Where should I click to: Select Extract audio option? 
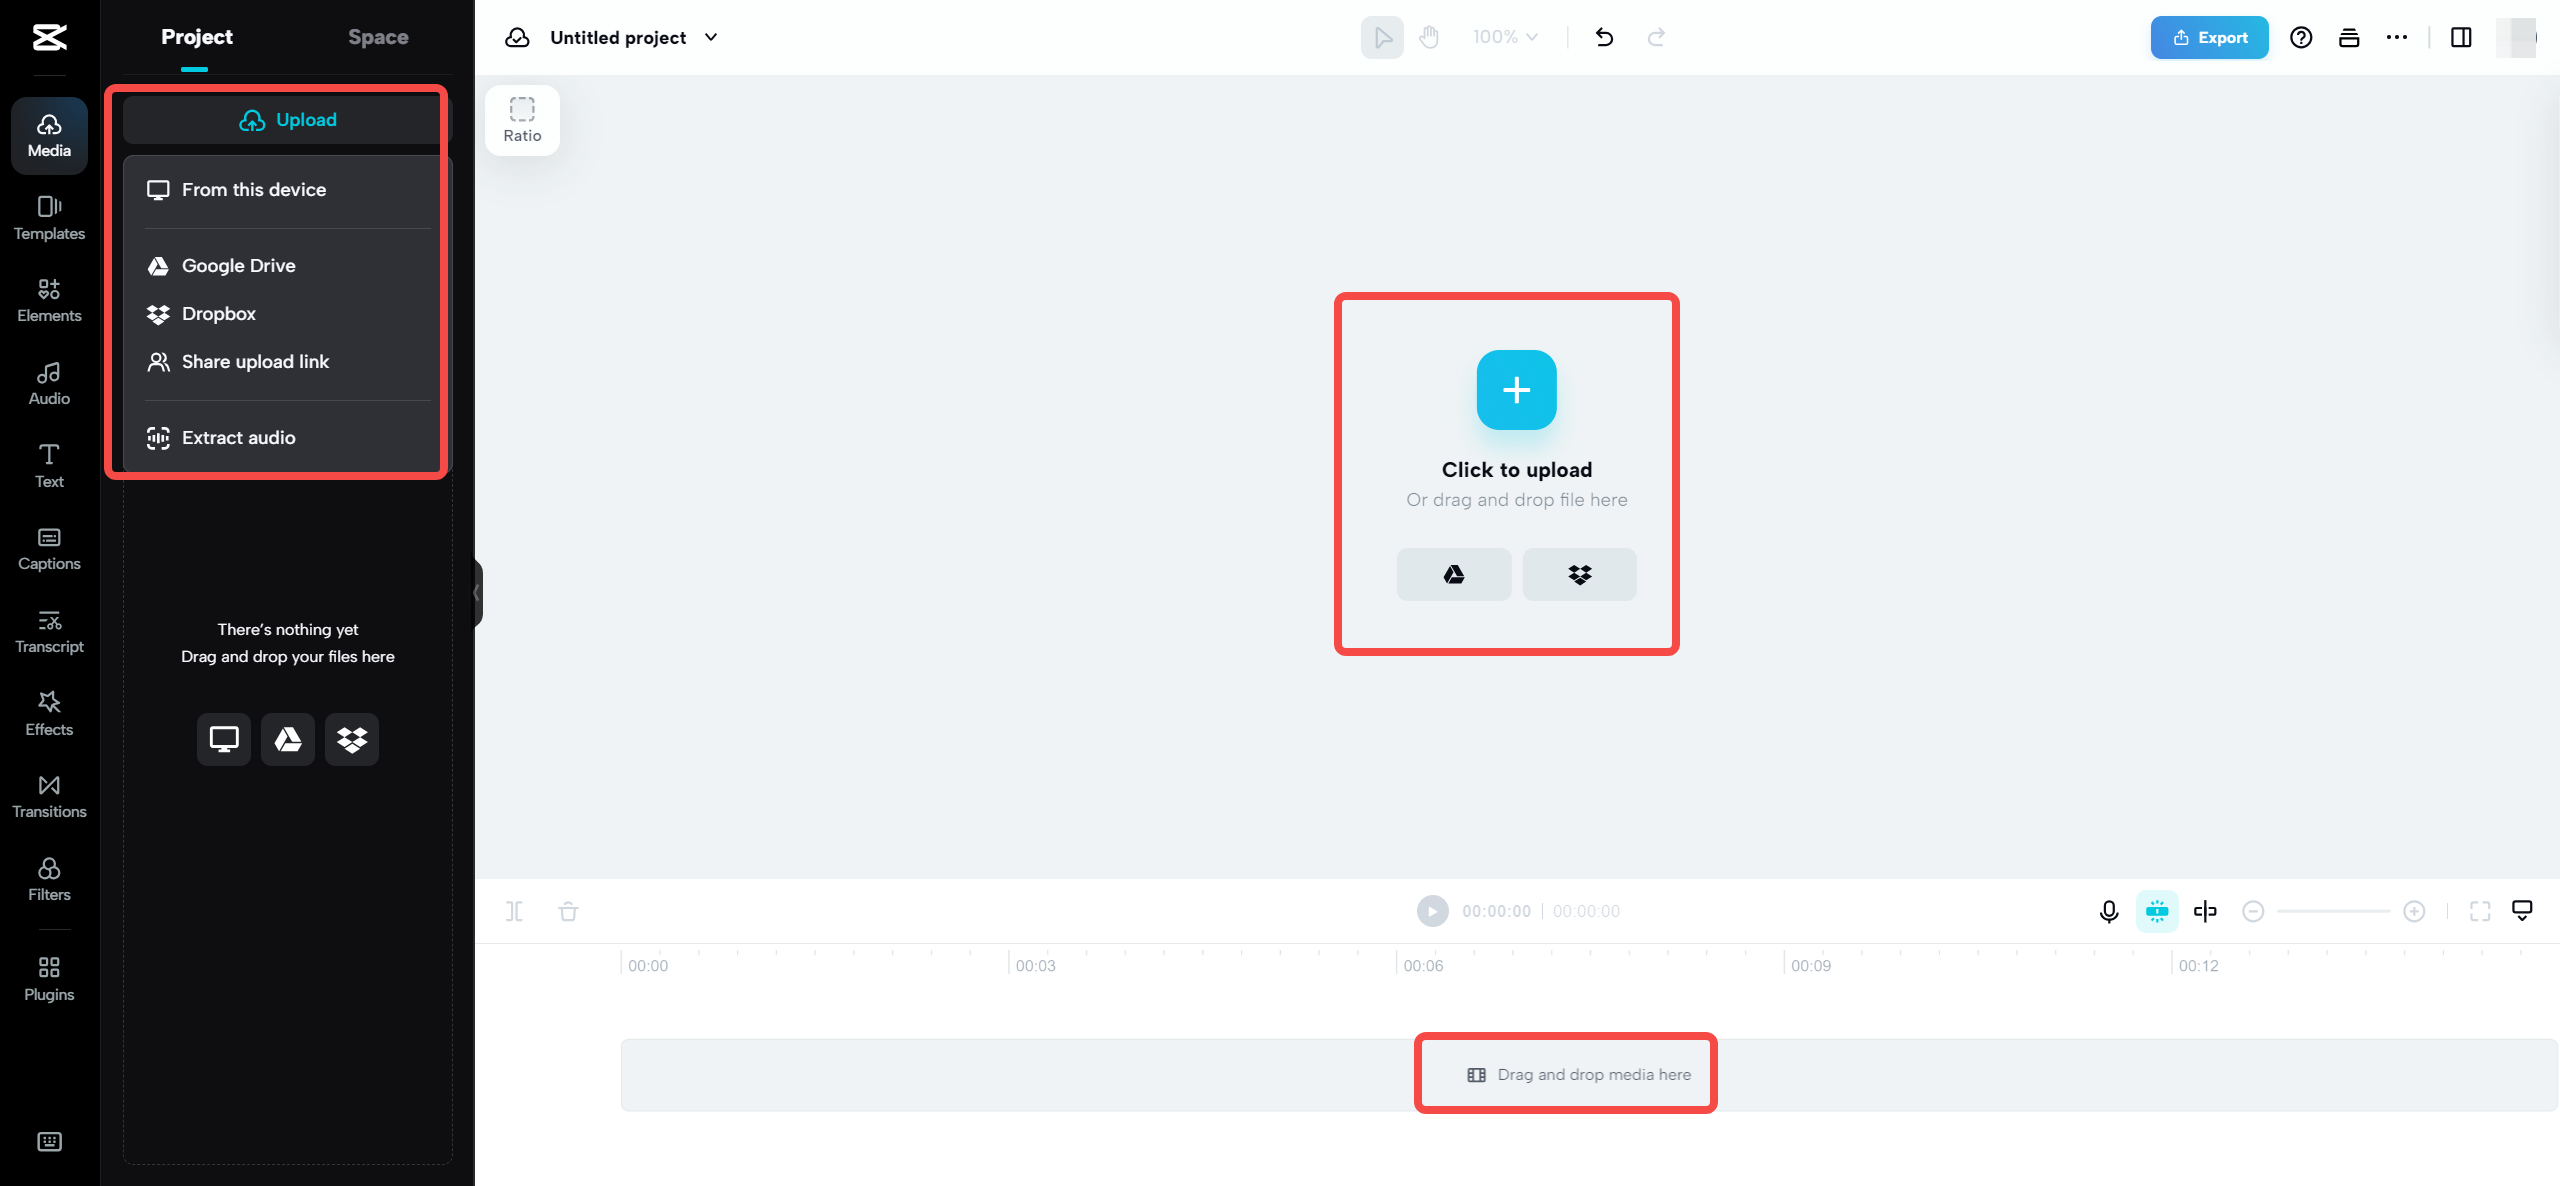(238, 437)
